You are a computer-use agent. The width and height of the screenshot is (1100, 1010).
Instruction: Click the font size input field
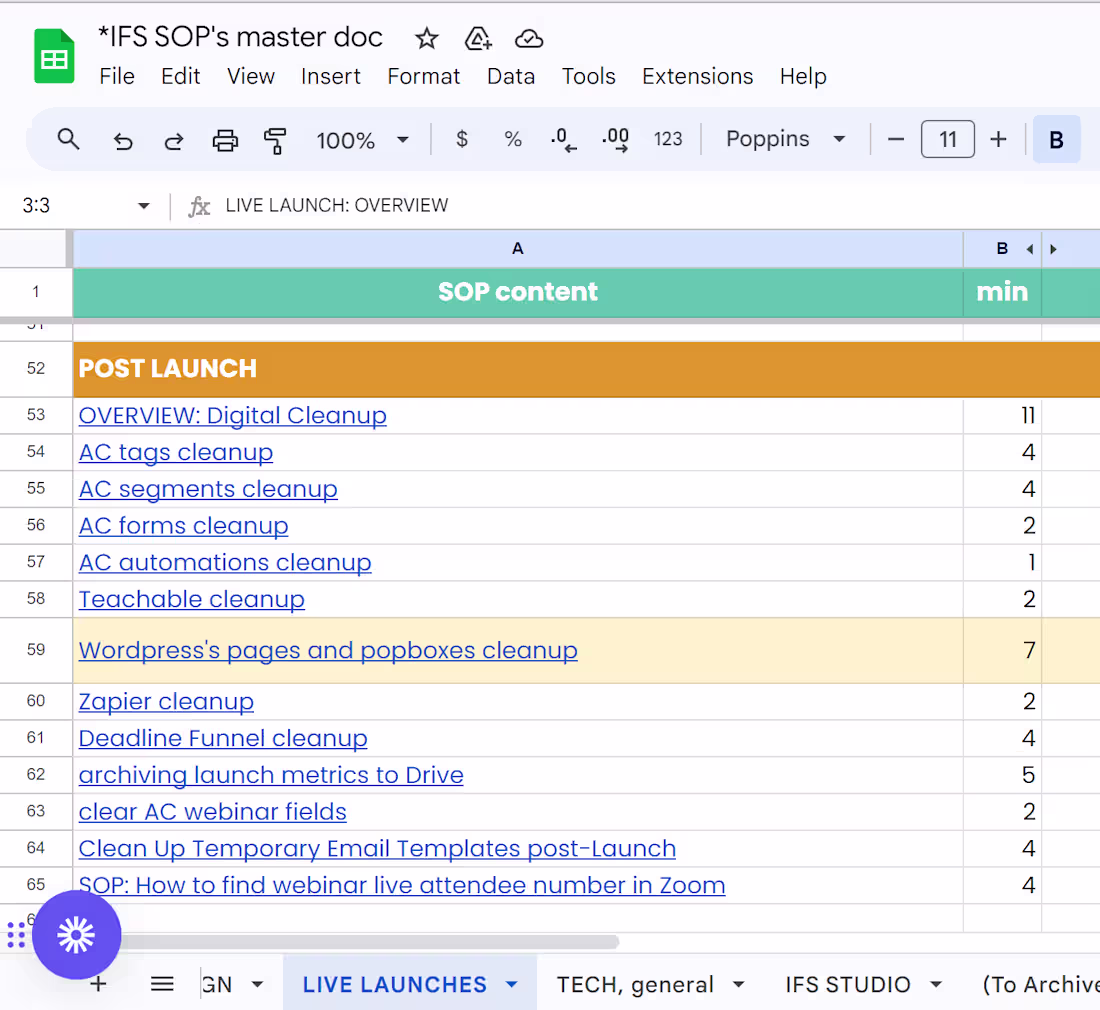tap(947, 140)
